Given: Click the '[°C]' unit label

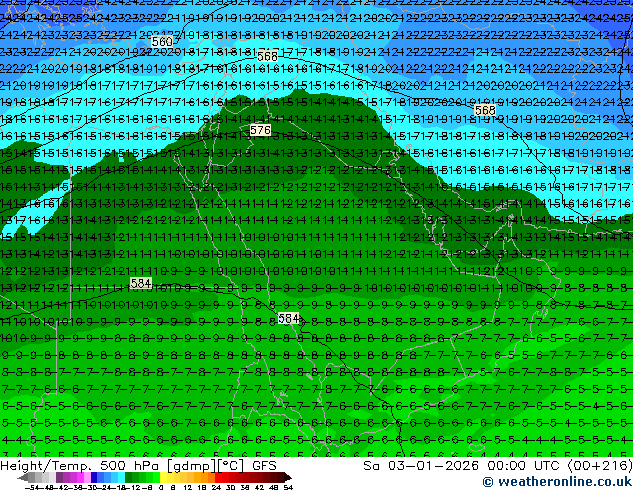Looking at the screenshot, I should tap(231, 466).
